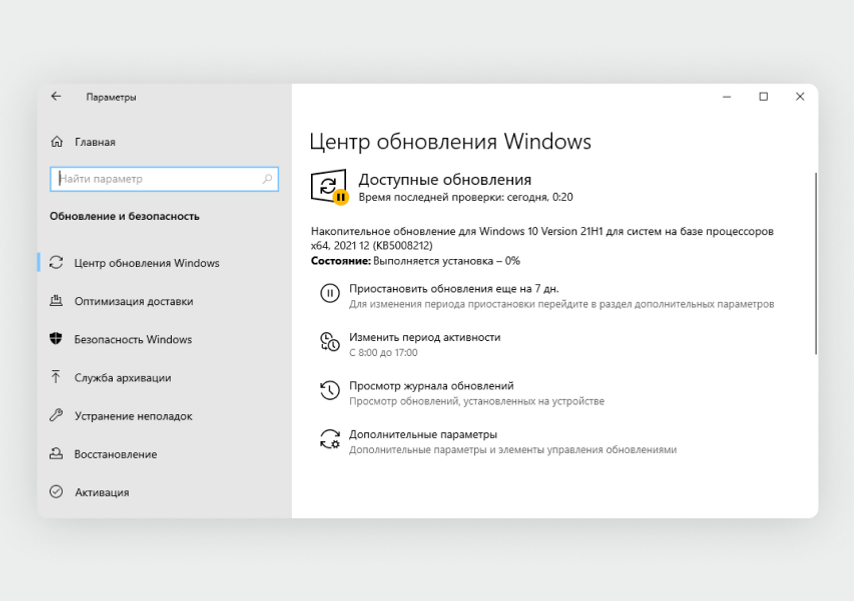Image resolution: width=854 pixels, height=601 pixels.
Task: Open the Главная home icon
Action: [57, 142]
